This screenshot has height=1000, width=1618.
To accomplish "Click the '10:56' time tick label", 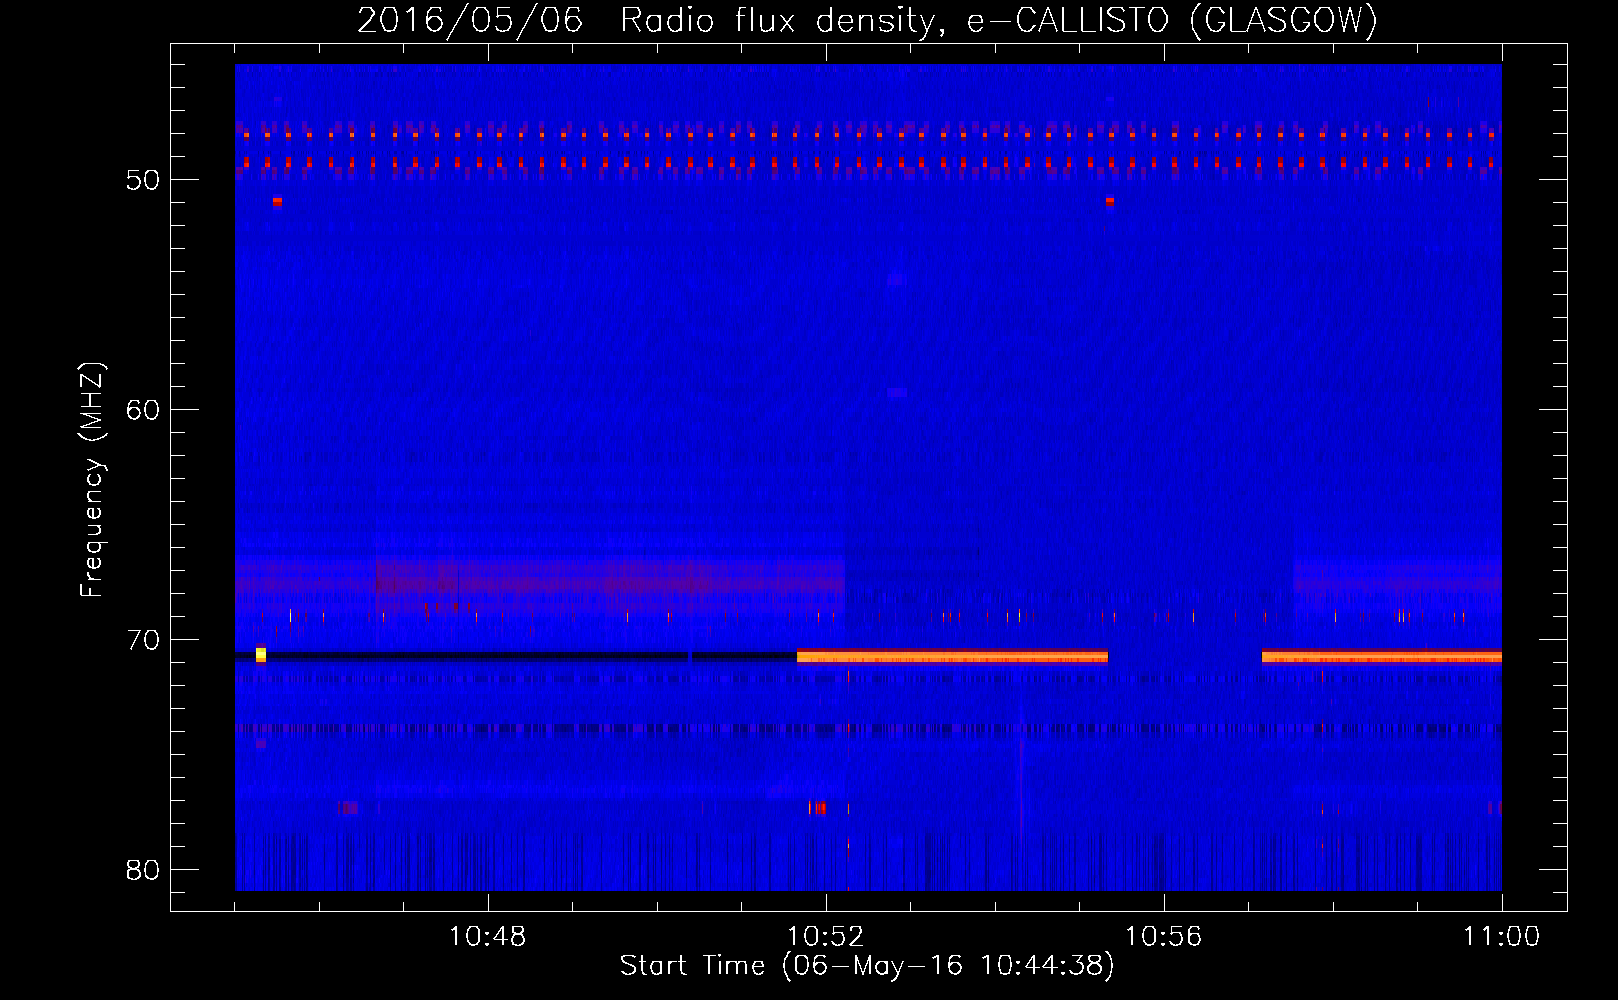I will coord(1164,937).
